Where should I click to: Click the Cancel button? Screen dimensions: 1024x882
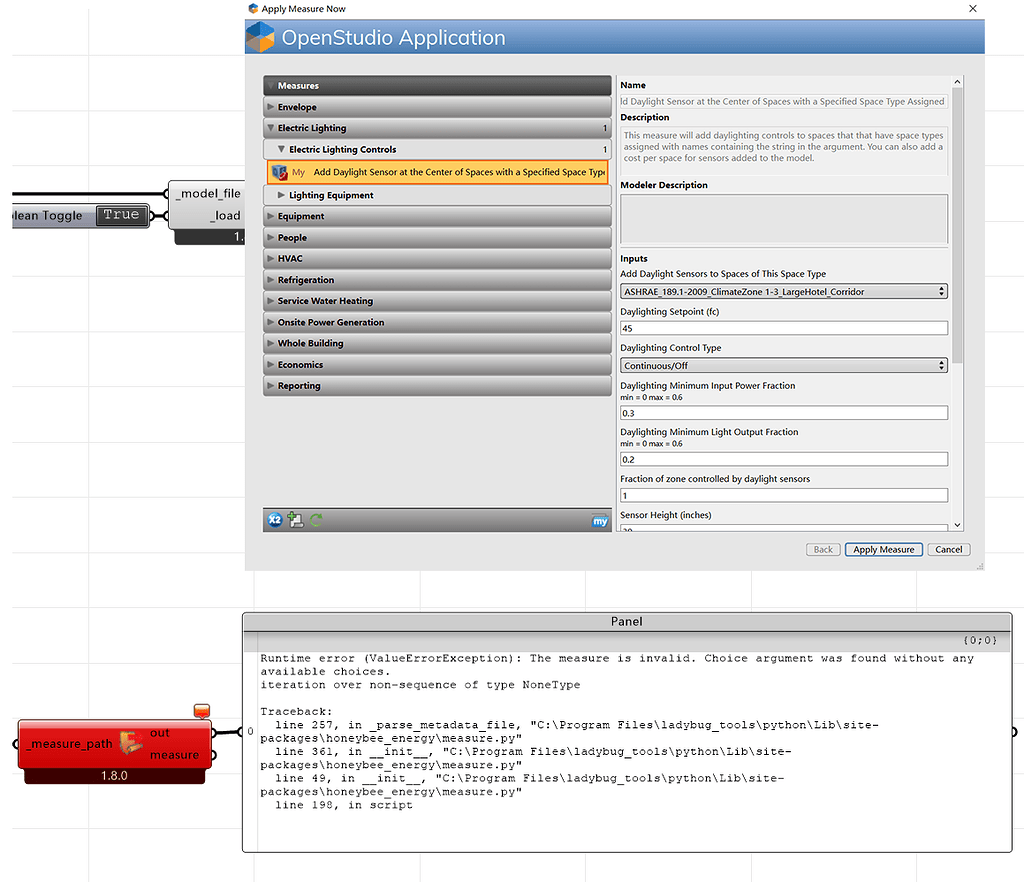coord(948,550)
